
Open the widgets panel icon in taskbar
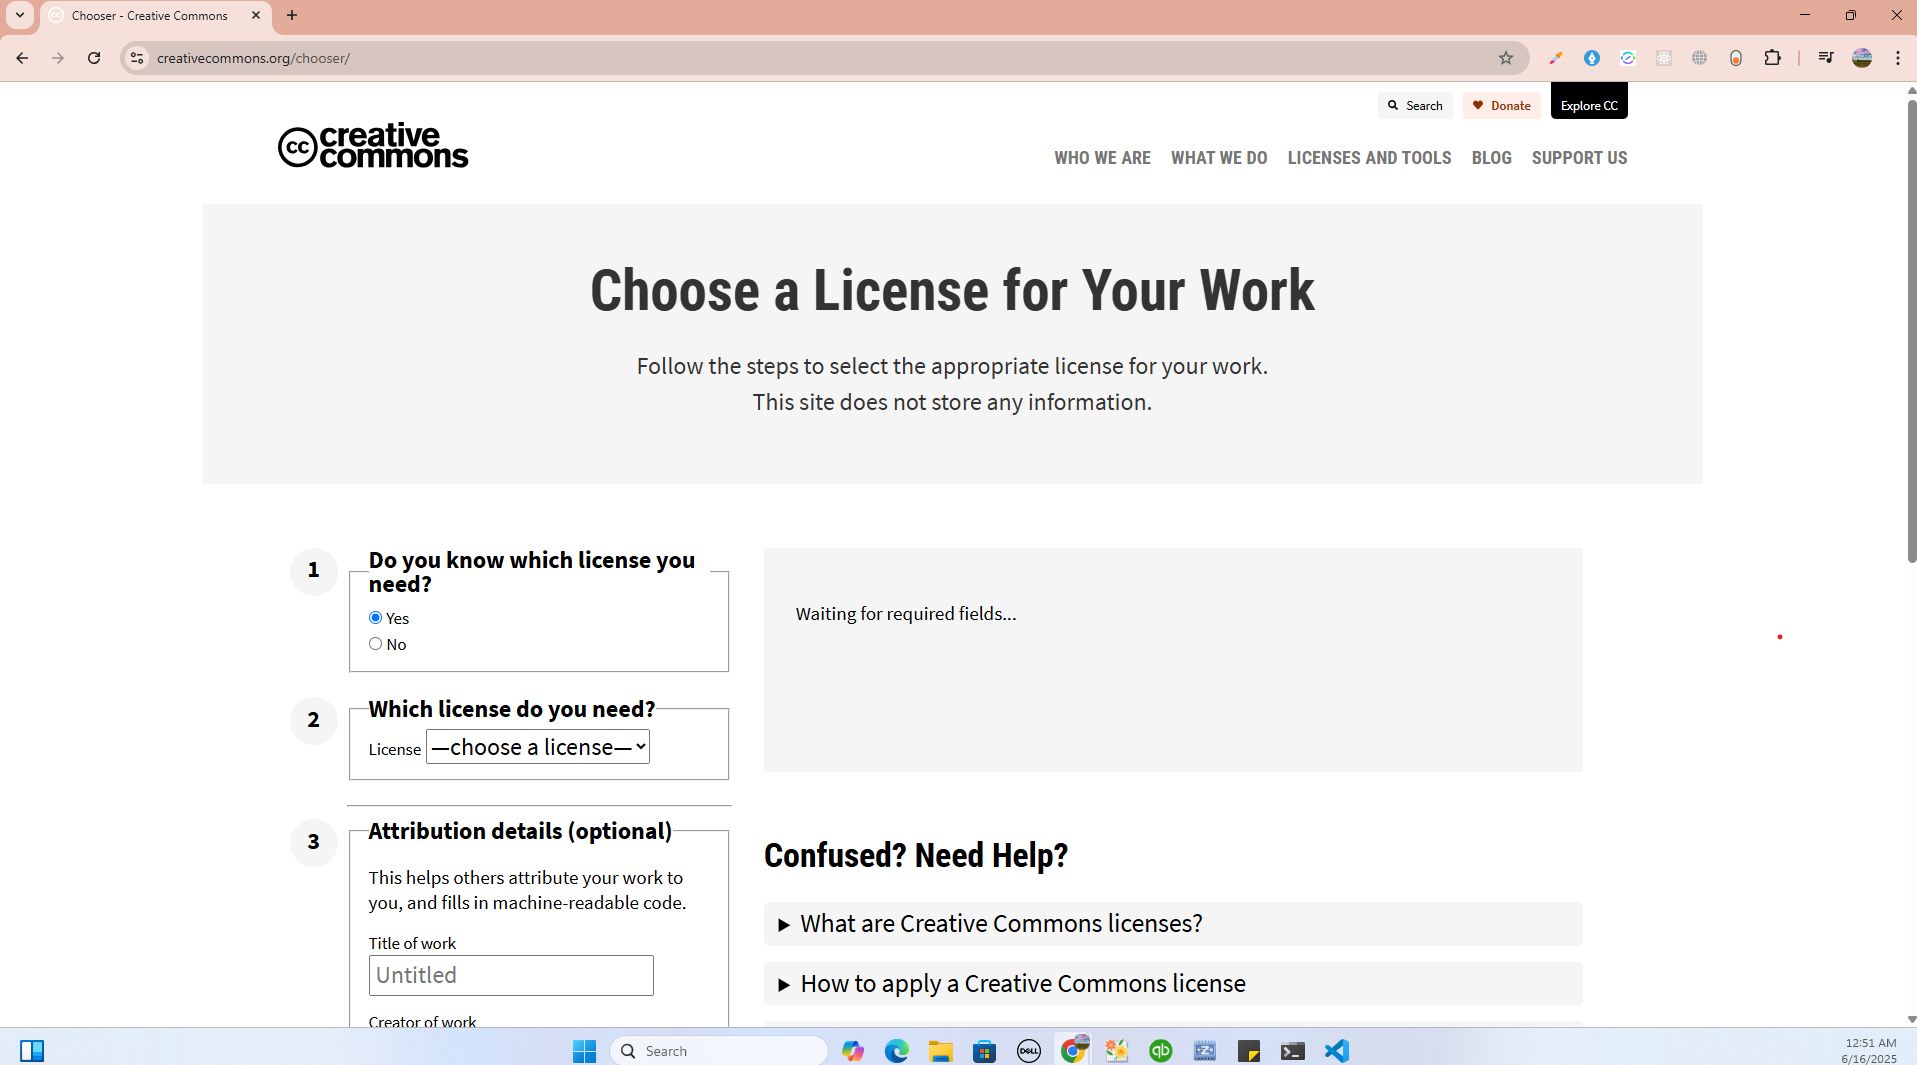tap(32, 1051)
